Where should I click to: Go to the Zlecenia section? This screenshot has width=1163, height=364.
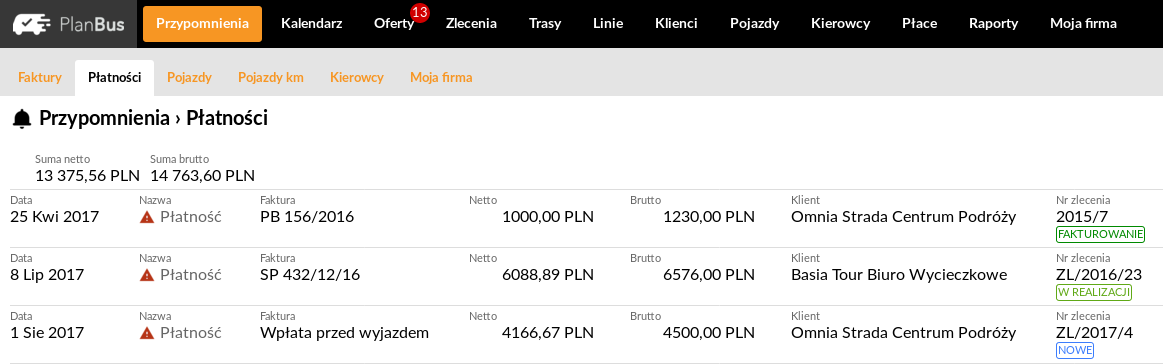(471, 24)
